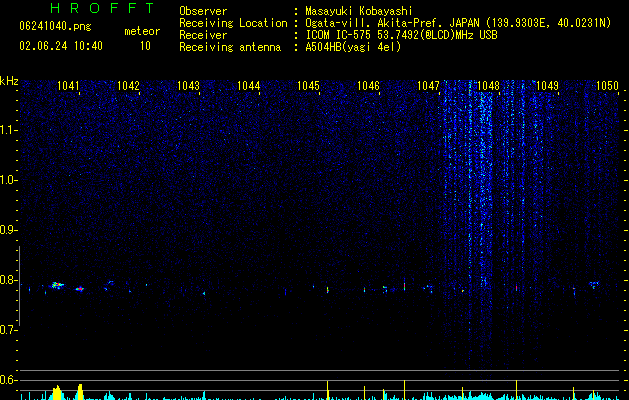Click the kHz axis unit label

point(9,81)
